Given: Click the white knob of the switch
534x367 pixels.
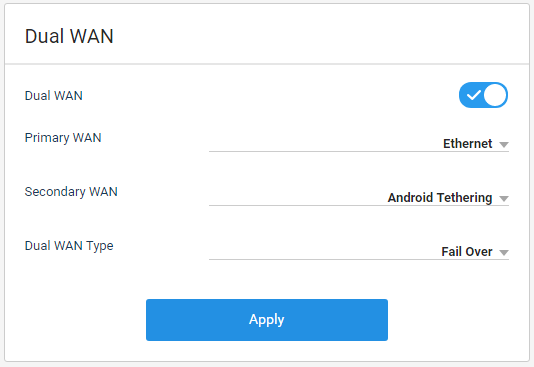Looking at the screenshot, I should pyautogui.click(x=495, y=95).
